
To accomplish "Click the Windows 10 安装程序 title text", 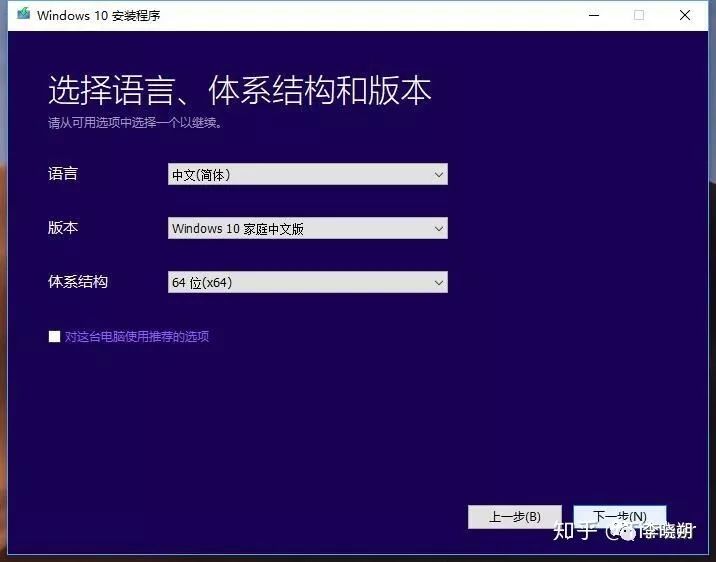I will pos(99,16).
